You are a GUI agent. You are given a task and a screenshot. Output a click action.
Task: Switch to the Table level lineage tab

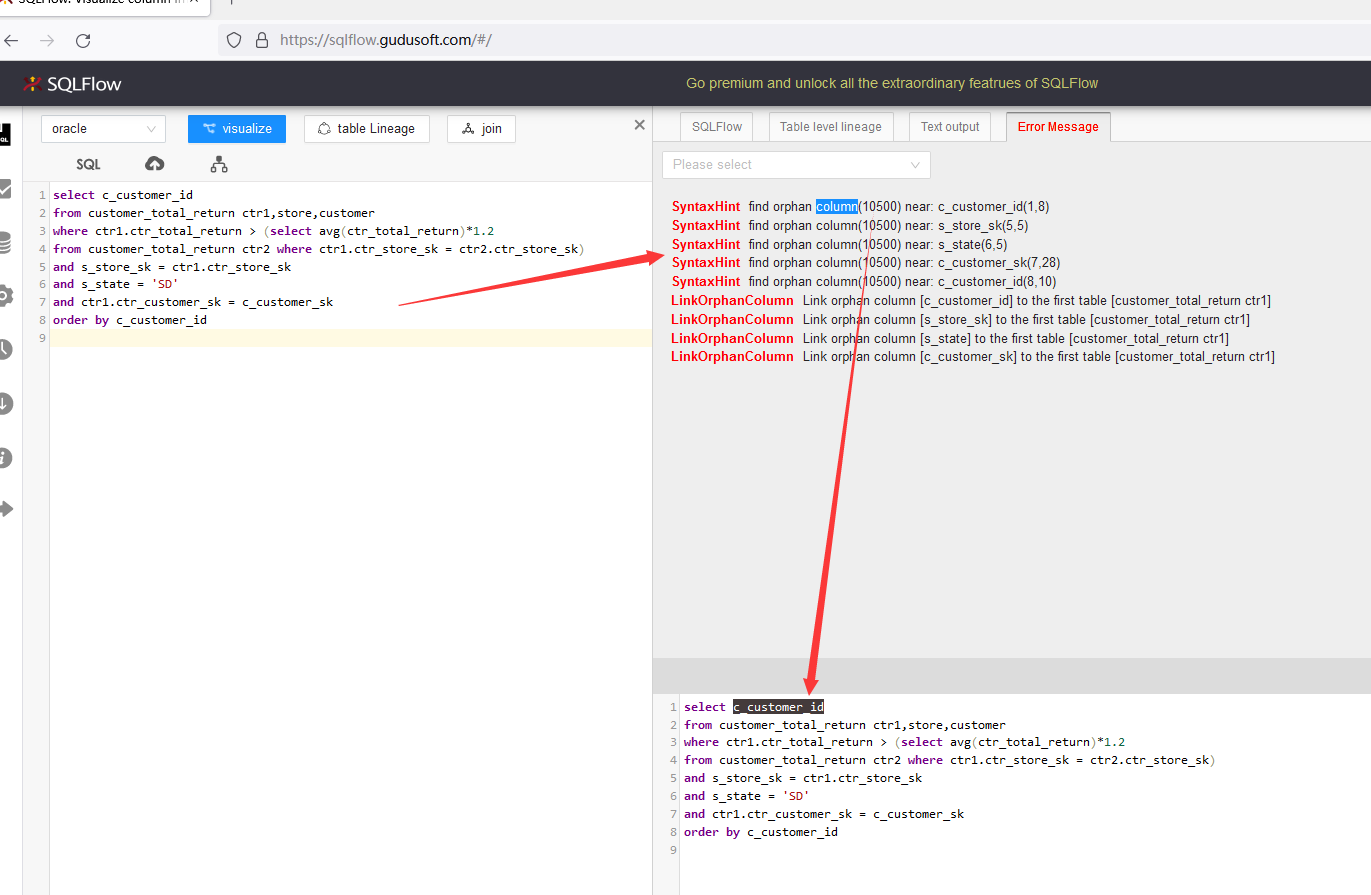(828, 126)
